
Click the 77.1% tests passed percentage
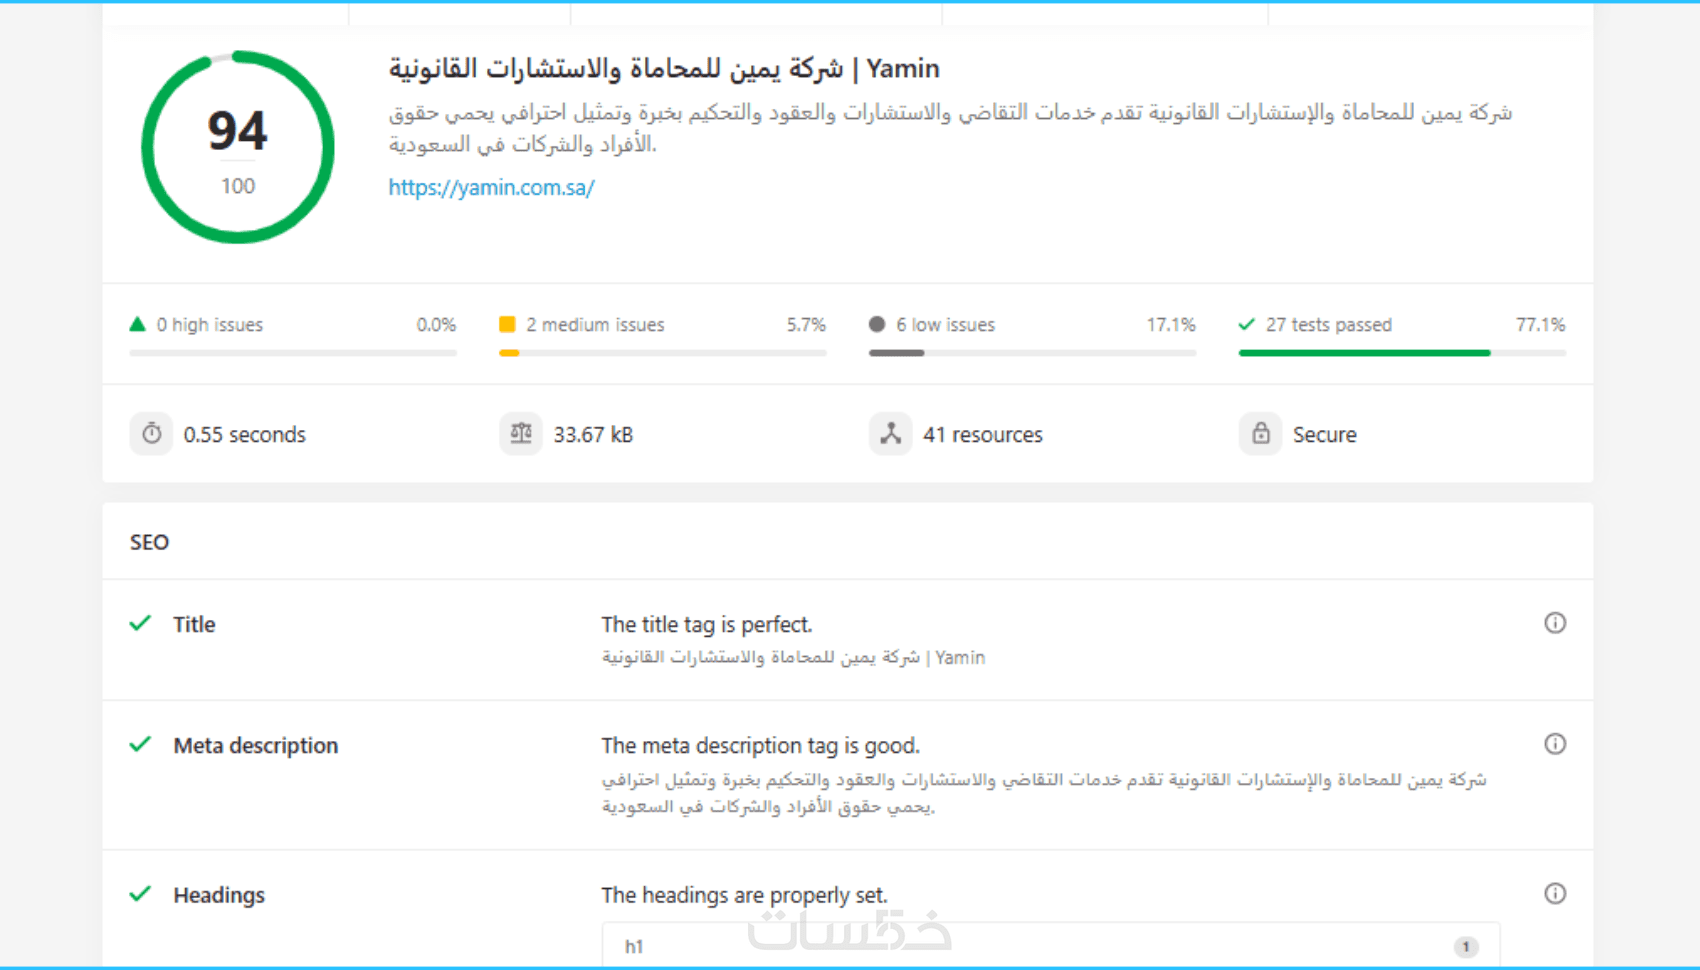tap(1541, 325)
